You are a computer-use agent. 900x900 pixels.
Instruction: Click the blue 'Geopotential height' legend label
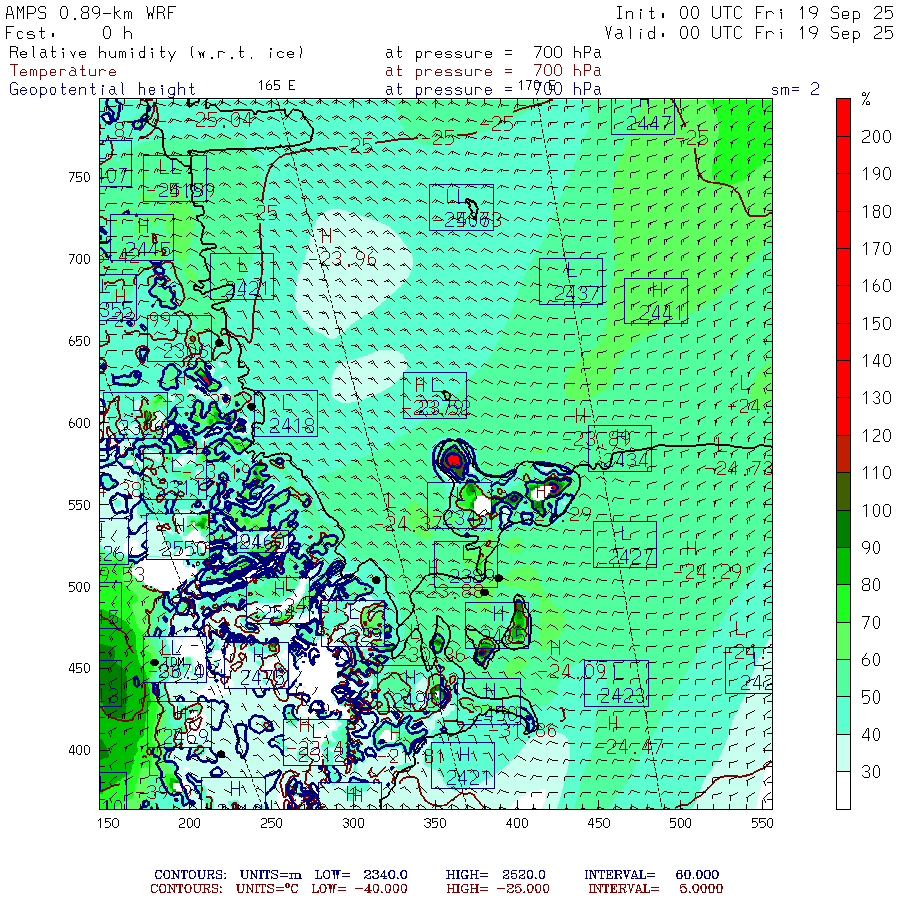(103, 89)
